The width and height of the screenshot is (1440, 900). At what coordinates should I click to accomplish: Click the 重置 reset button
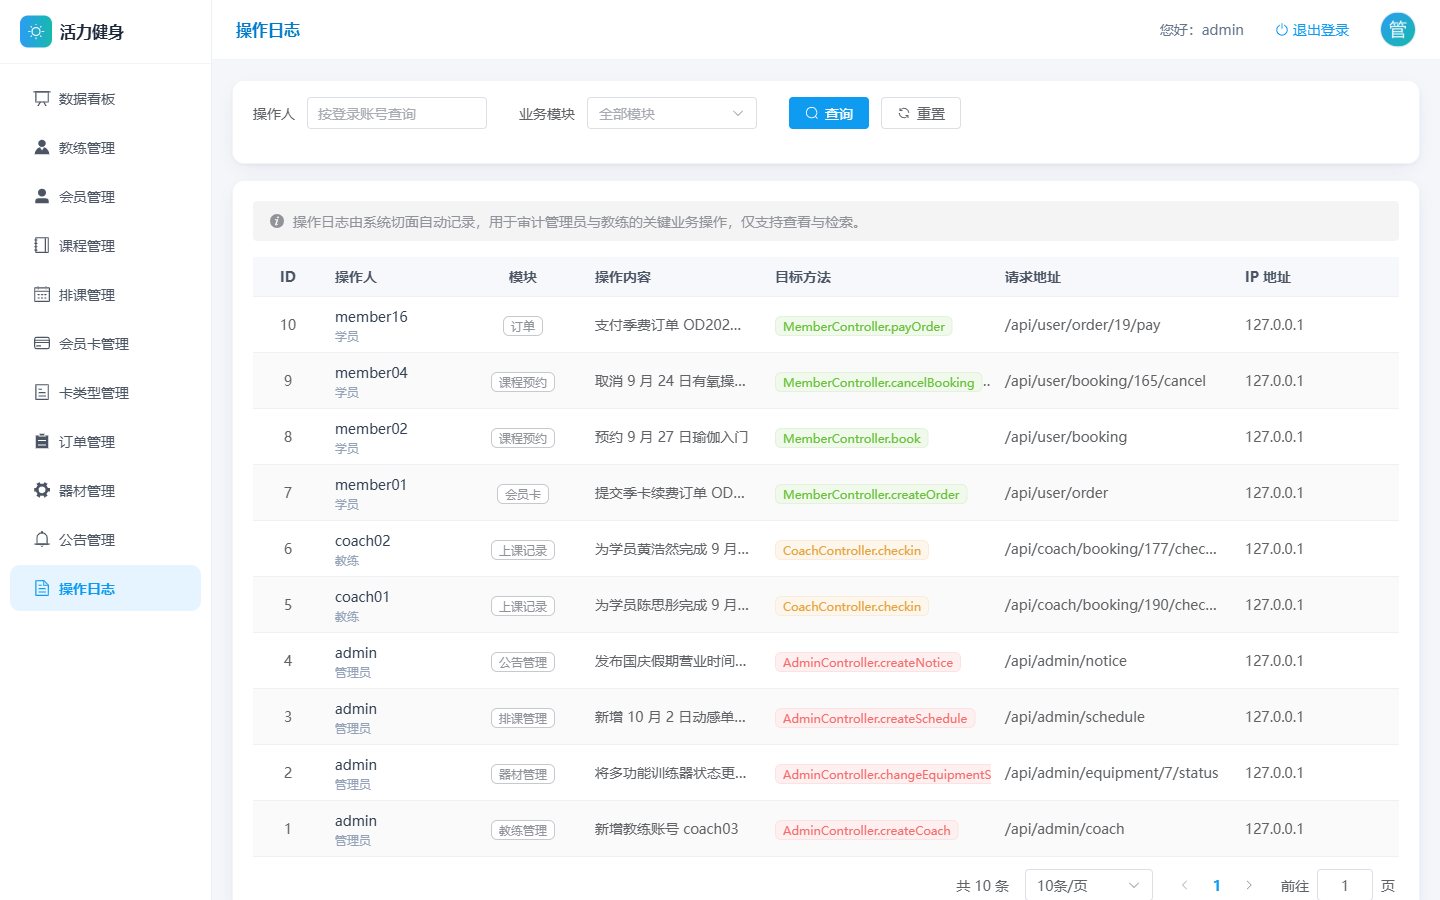[921, 113]
